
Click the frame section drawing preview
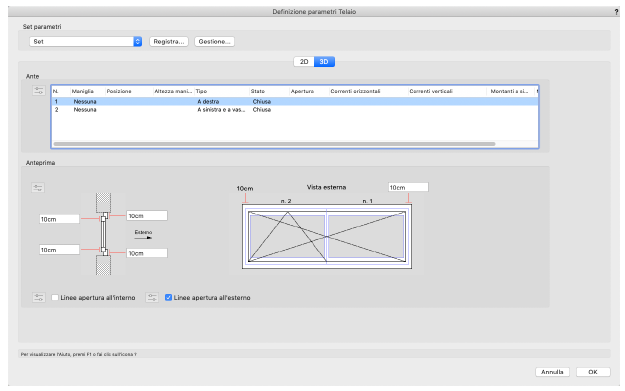103,234
